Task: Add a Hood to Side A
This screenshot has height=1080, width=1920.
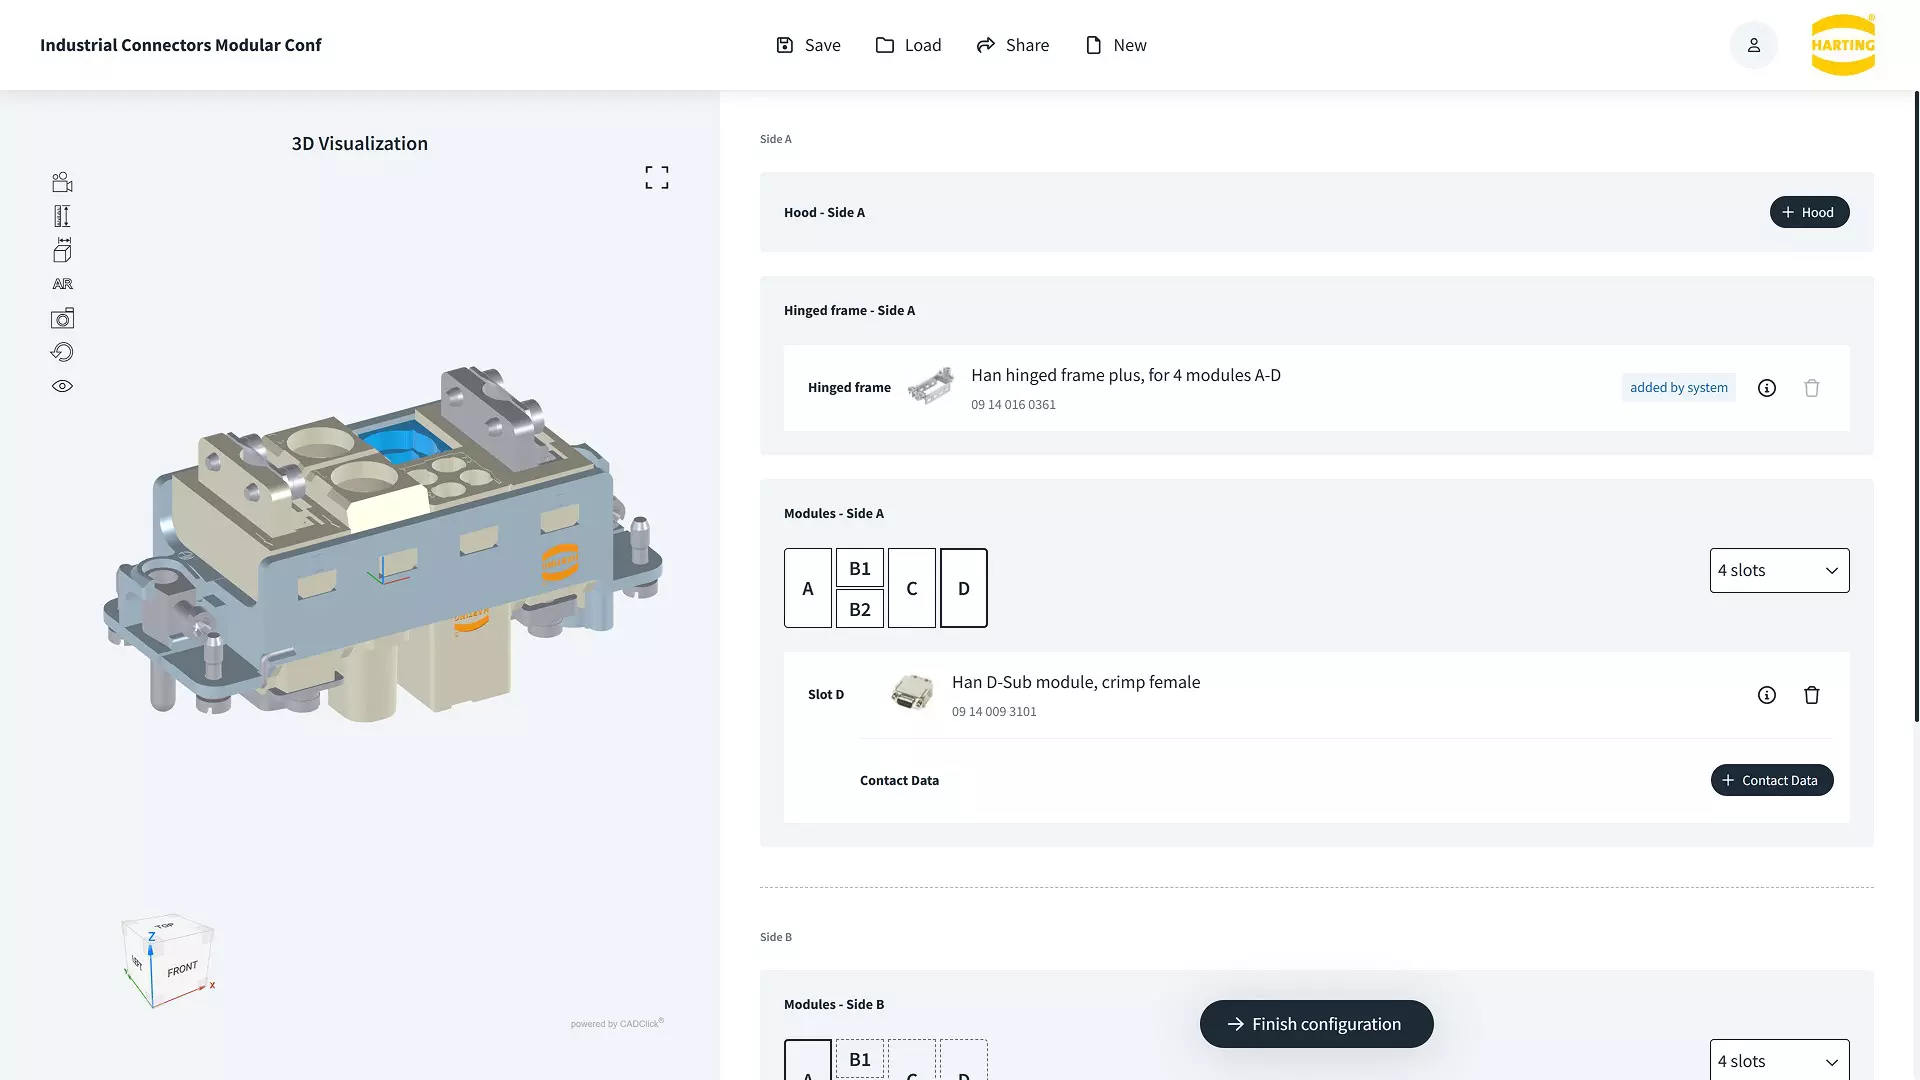Action: 1810,212
